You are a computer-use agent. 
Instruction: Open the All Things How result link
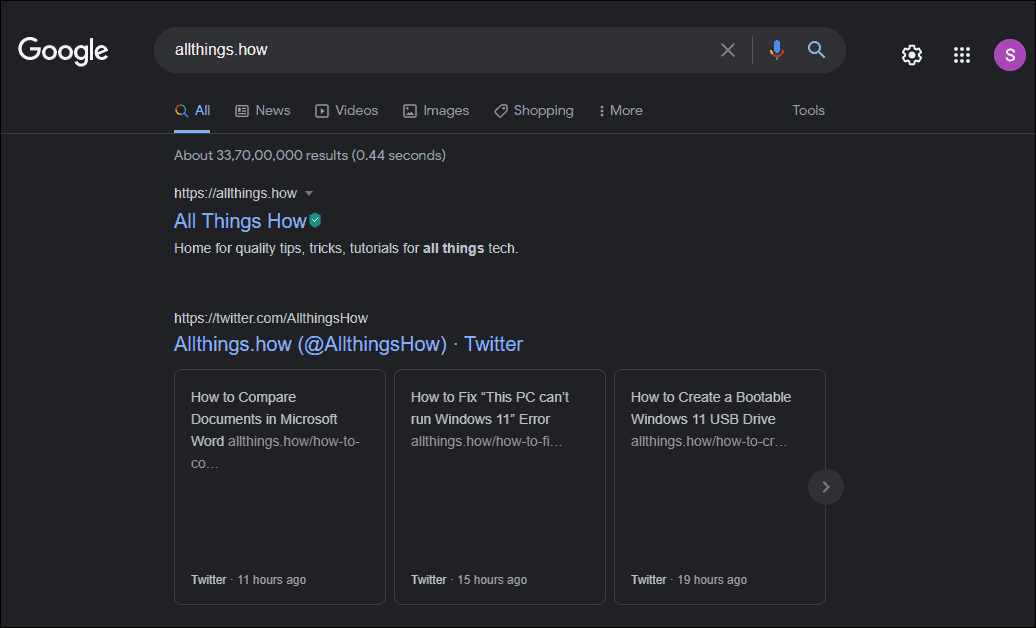[240, 220]
